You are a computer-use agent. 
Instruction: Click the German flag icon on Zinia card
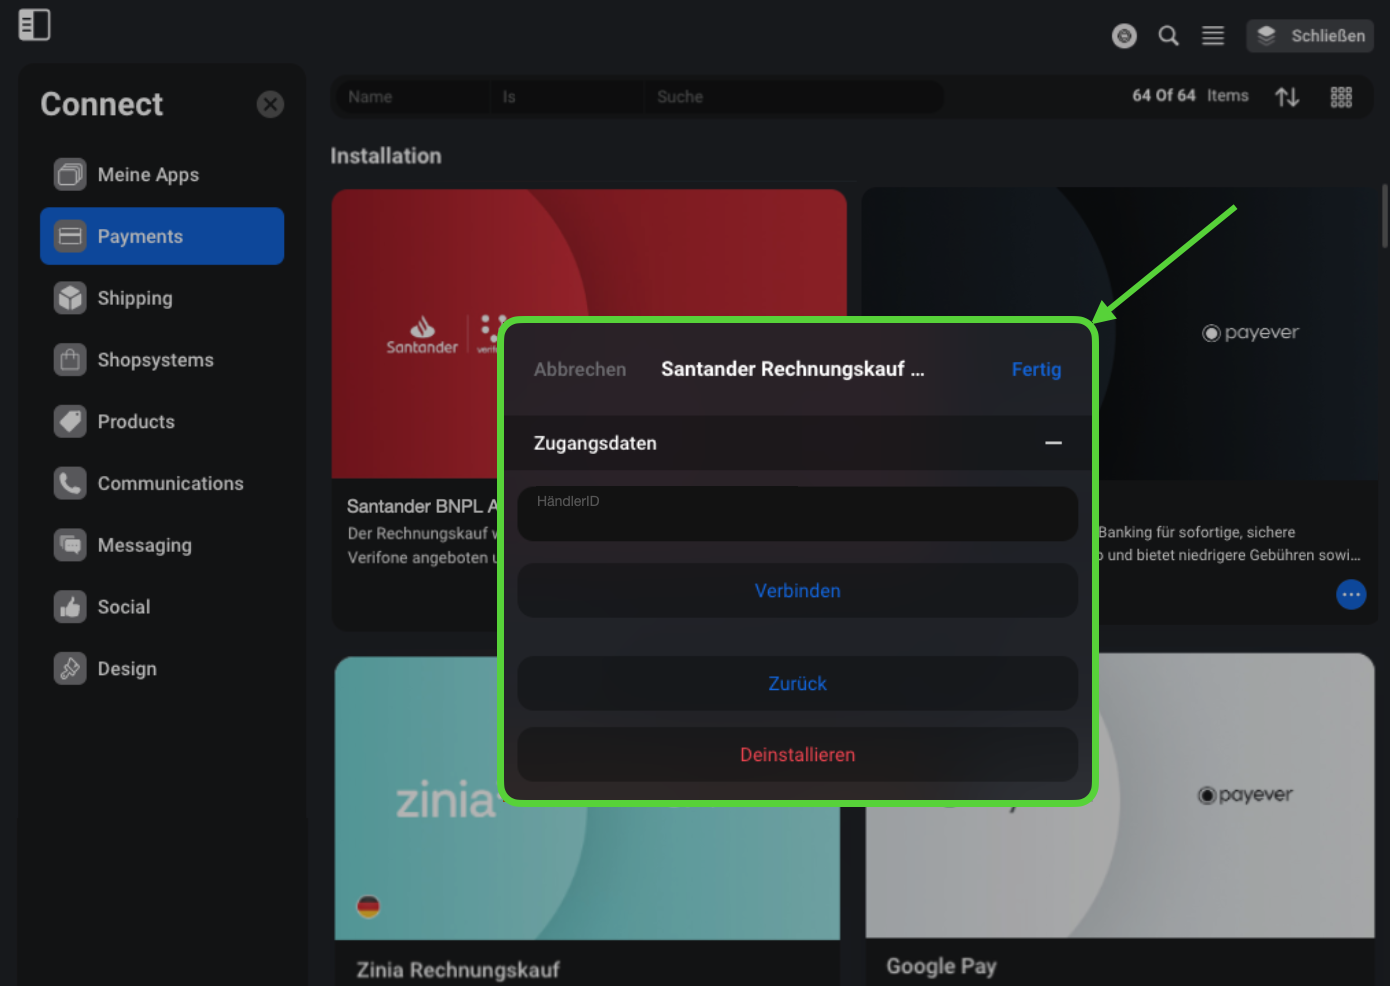click(368, 907)
